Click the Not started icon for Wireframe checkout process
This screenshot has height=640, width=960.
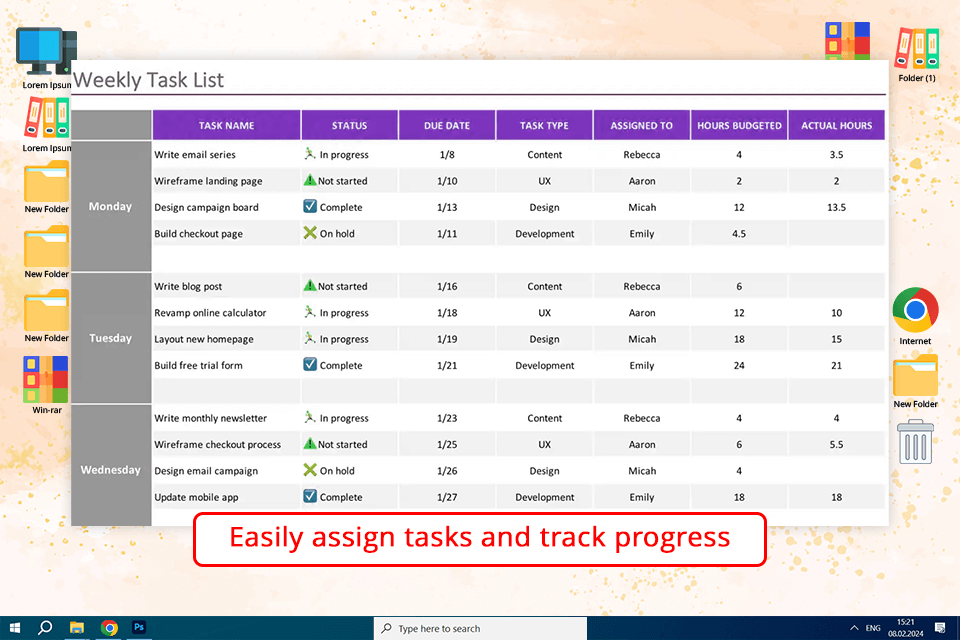click(310, 443)
